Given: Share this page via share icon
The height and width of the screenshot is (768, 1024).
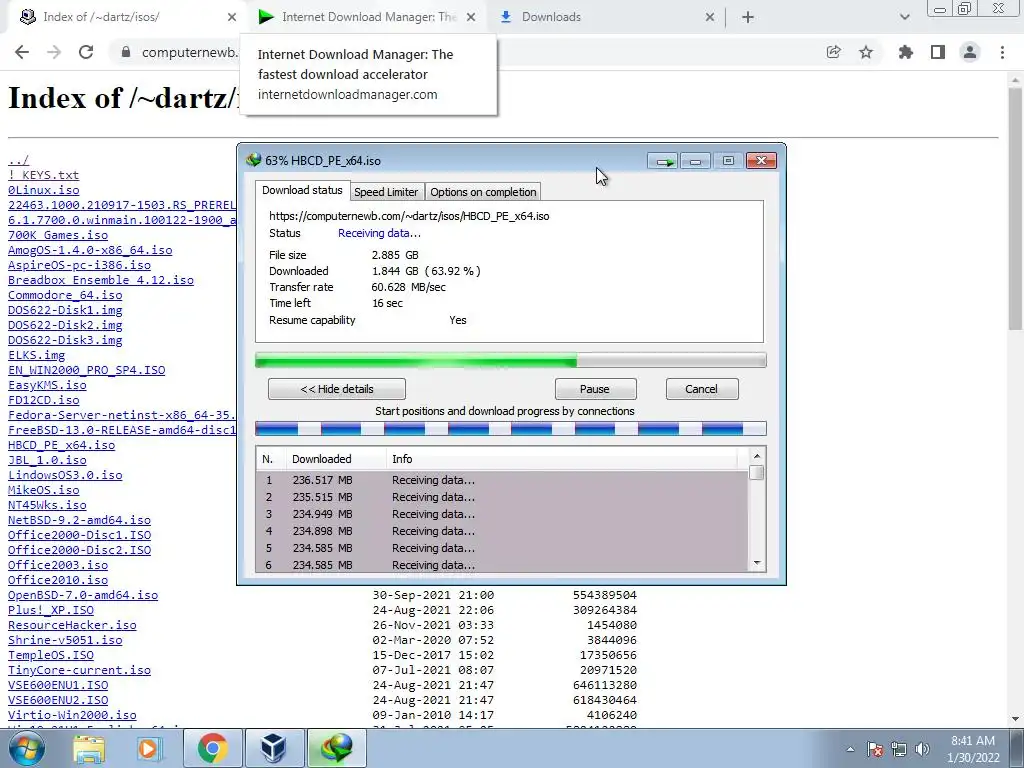Looking at the screenshot, I should coord(833,52).
